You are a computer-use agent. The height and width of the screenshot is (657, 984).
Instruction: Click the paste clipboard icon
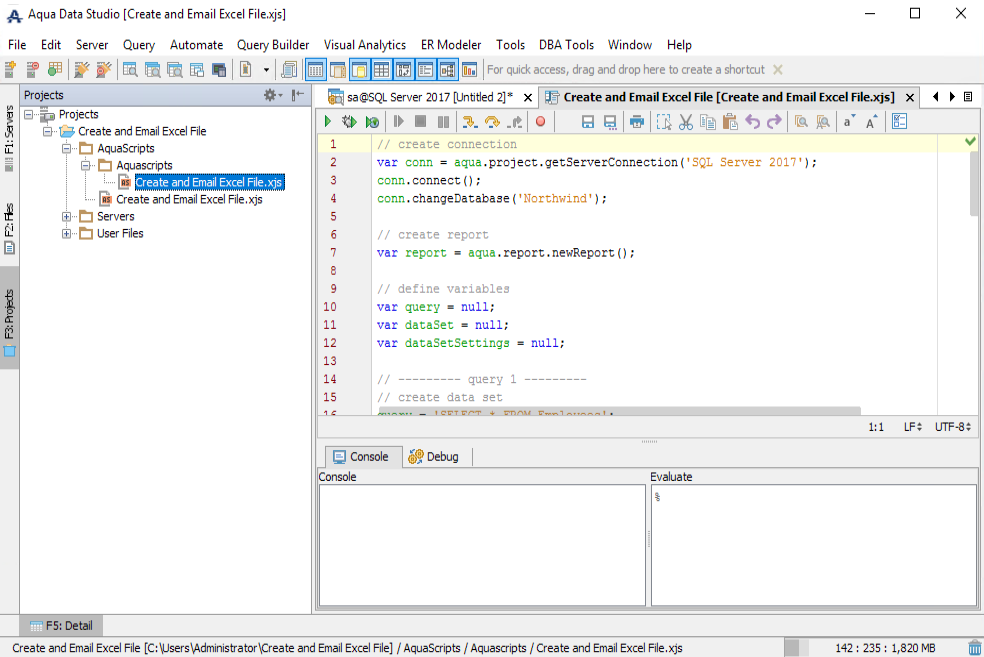click(730, 122)
